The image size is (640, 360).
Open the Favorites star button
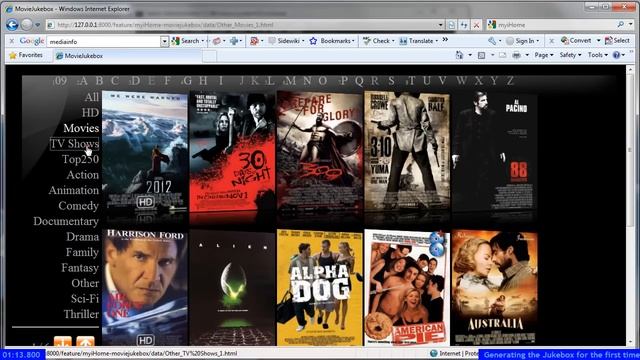point(26,55)
